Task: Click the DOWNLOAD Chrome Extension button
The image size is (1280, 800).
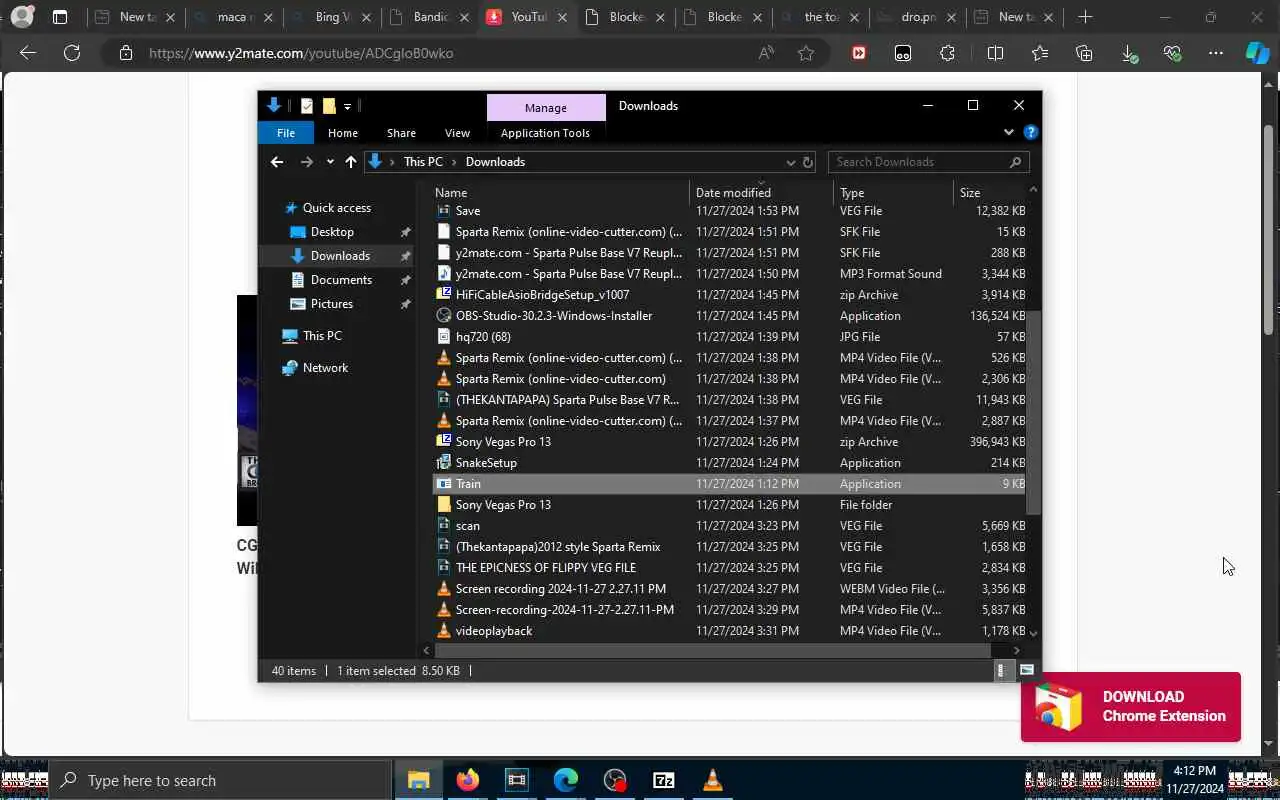Action: point(1131,707)
